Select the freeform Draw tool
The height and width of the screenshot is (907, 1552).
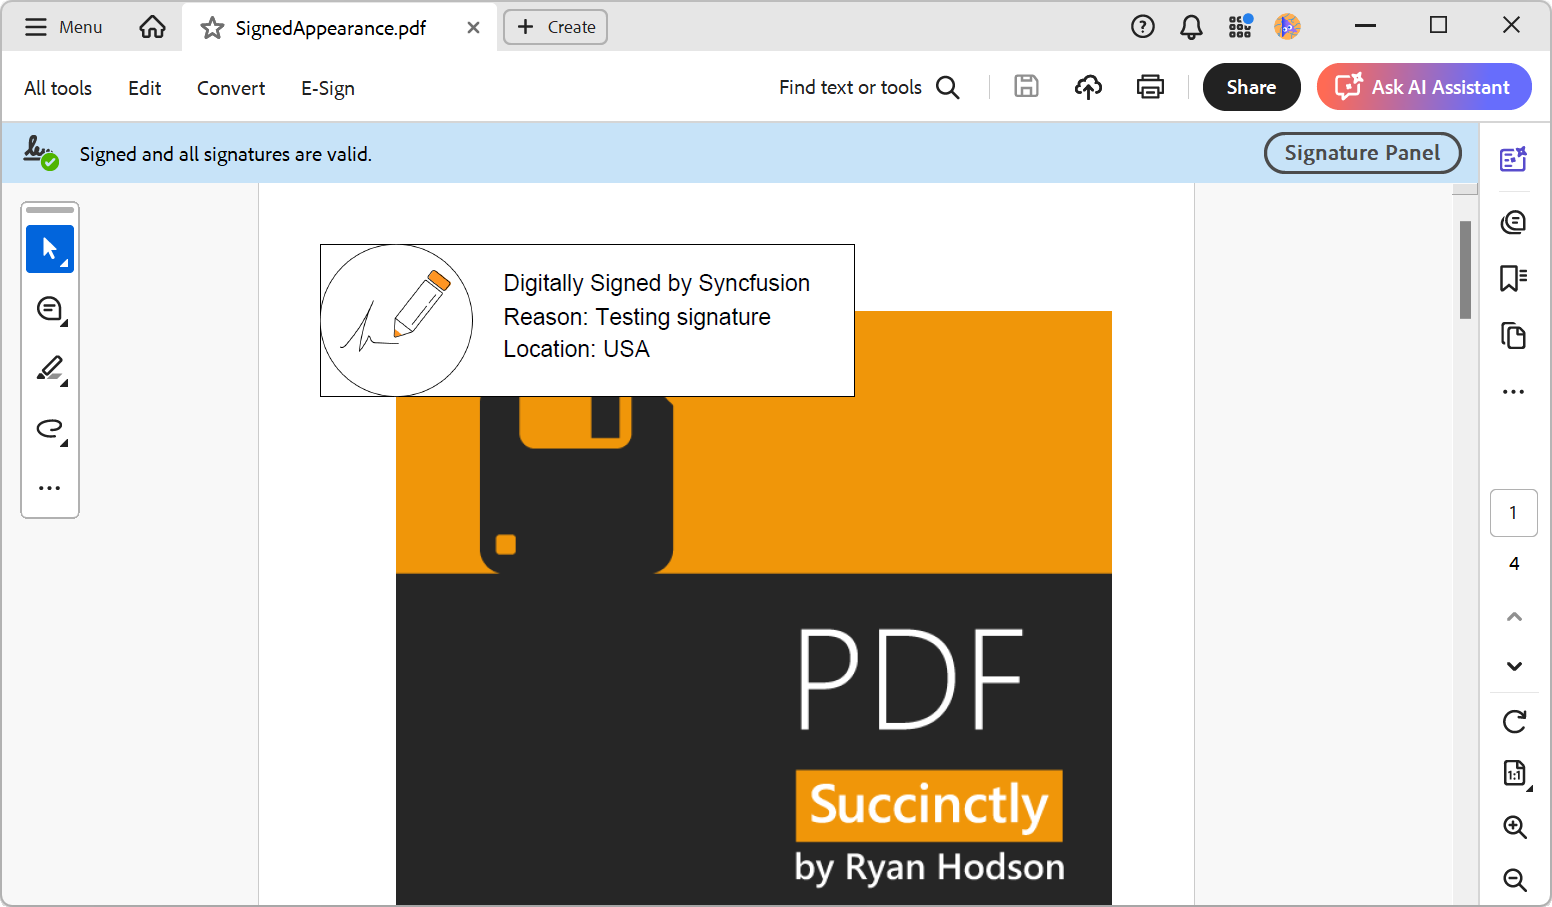click(48, 429)
